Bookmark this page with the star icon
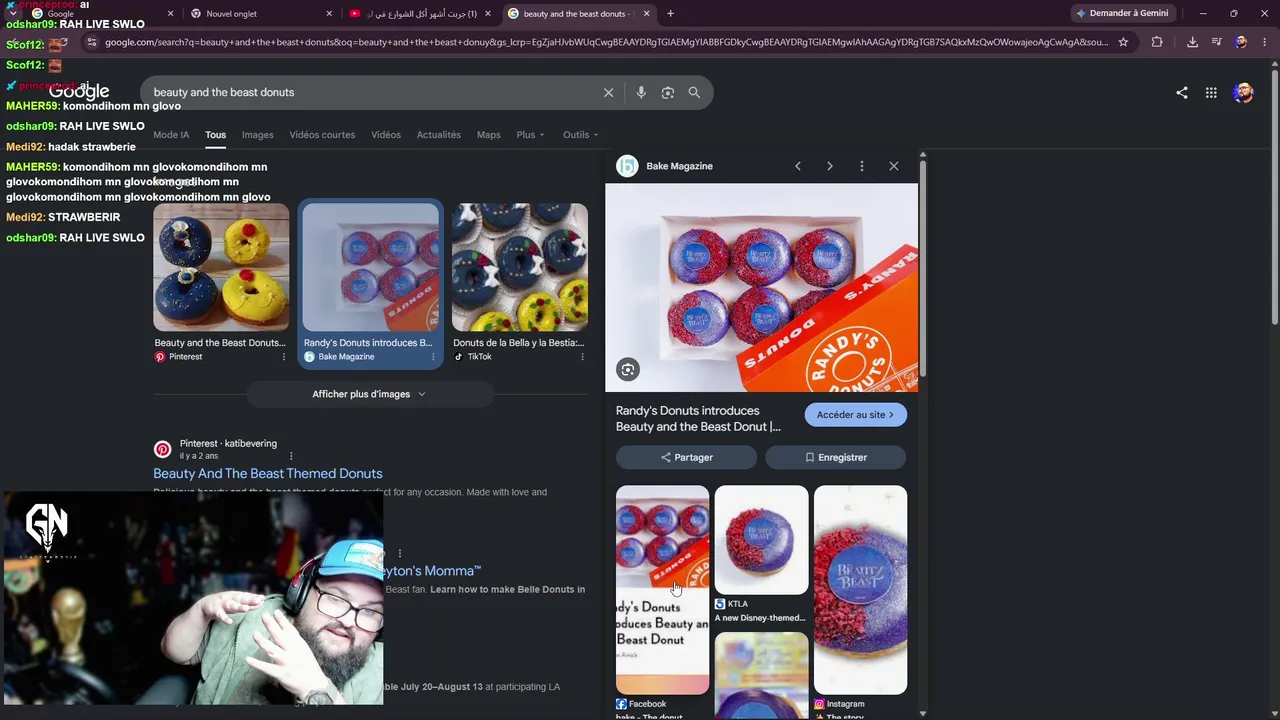This screenshot has width=1280, height=720. pyautogui.click(x=1123, y=42)
